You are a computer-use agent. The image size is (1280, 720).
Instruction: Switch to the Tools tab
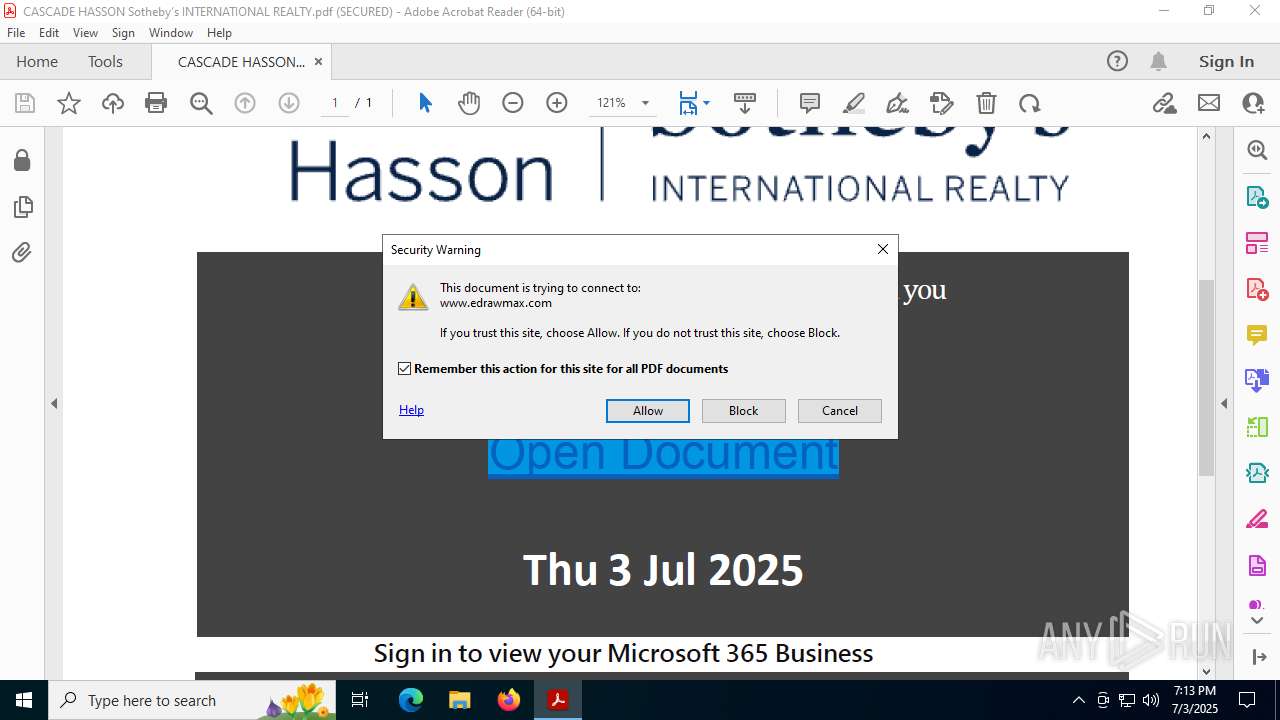click(105, 61)
